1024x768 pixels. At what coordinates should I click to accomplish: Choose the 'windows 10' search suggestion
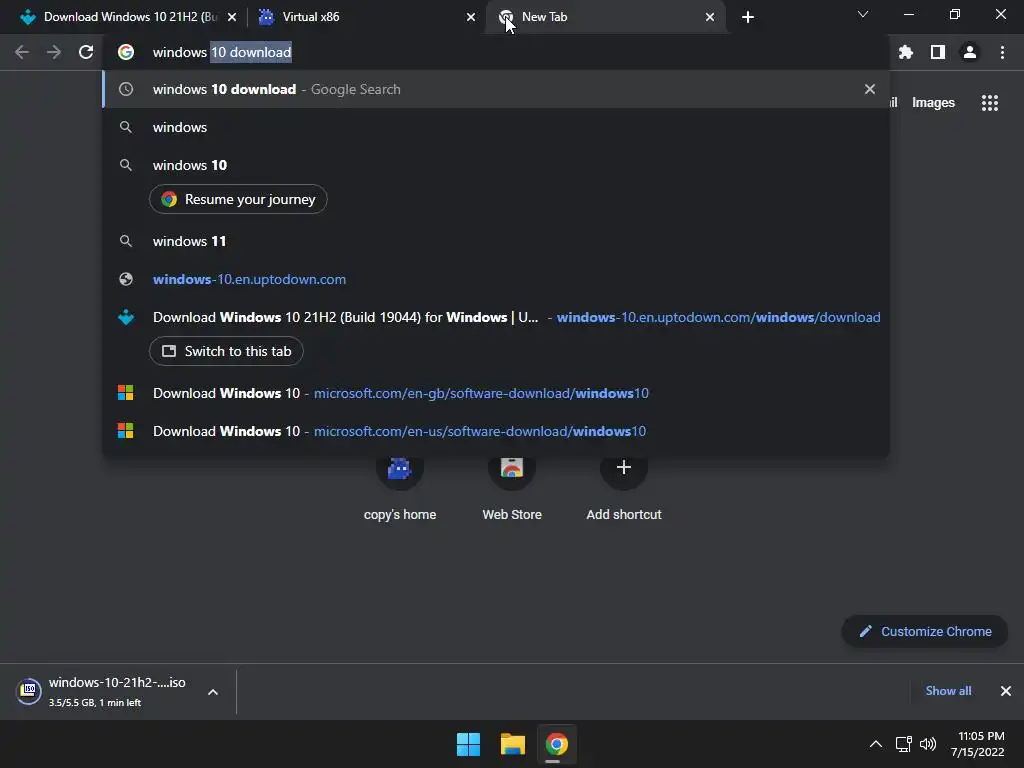point(496,165)
